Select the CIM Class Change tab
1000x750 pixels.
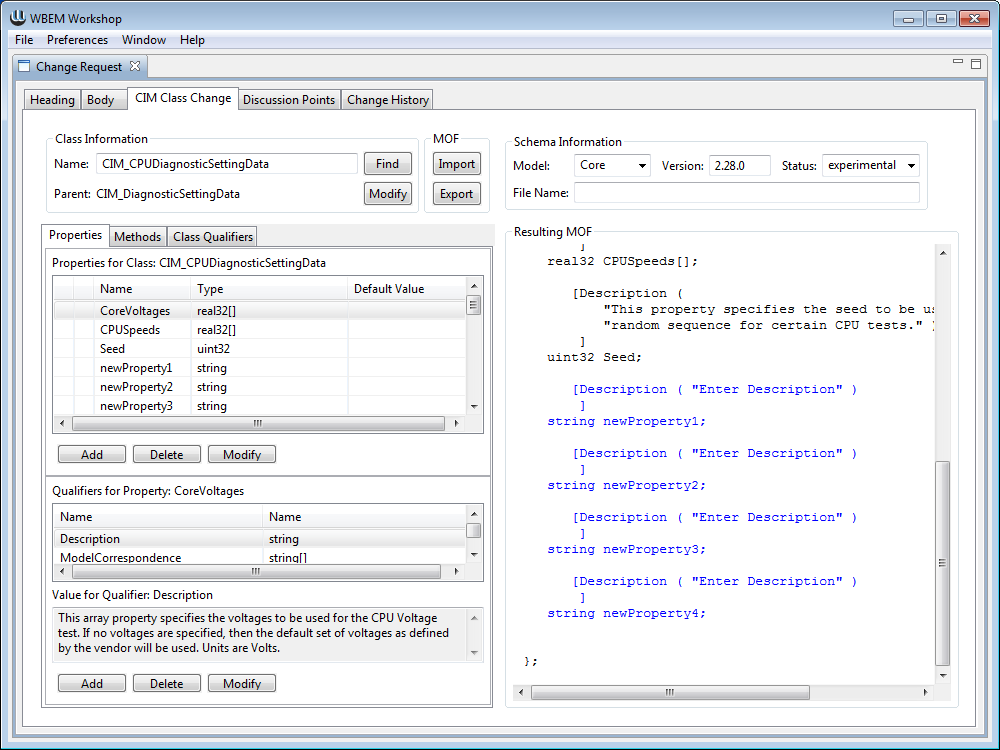pos(183,98)
